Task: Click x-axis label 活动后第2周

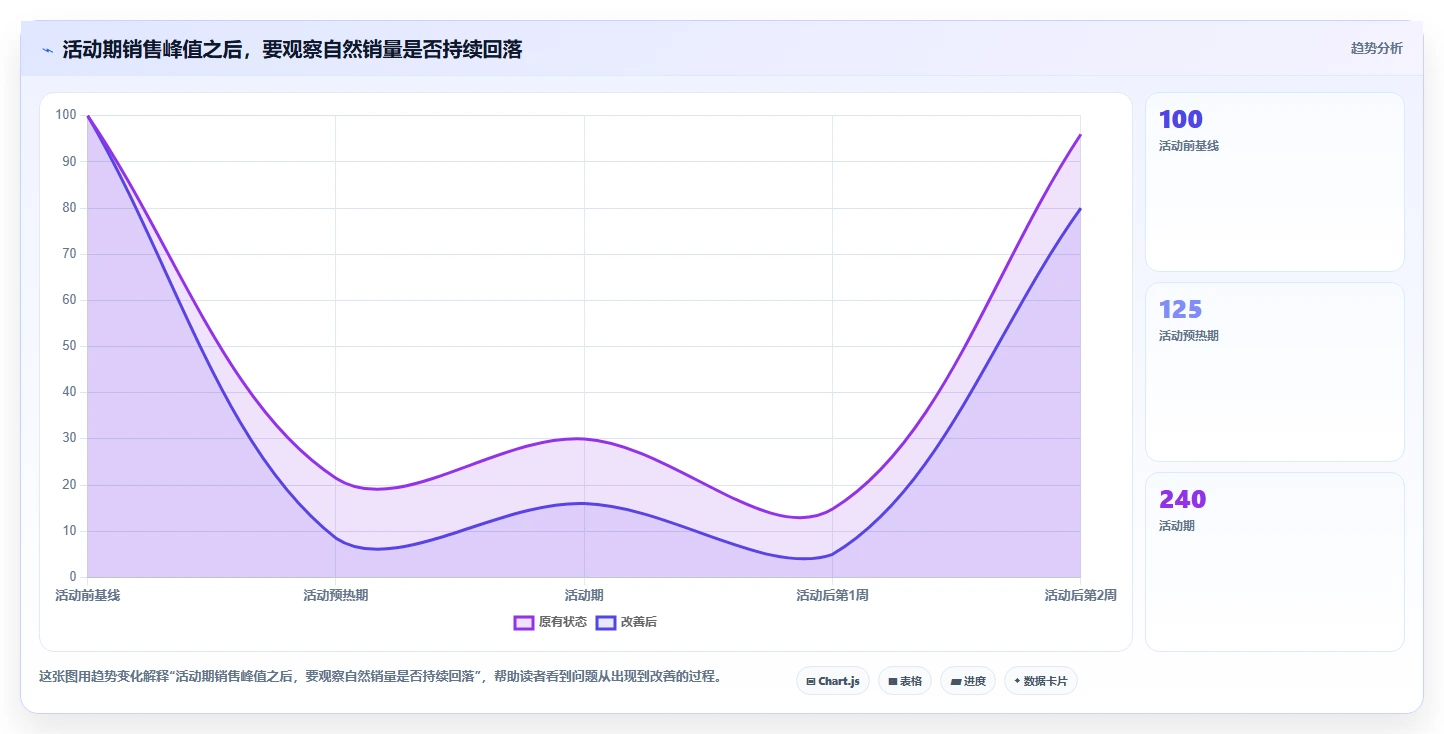Action: (x=1080, y=595)
